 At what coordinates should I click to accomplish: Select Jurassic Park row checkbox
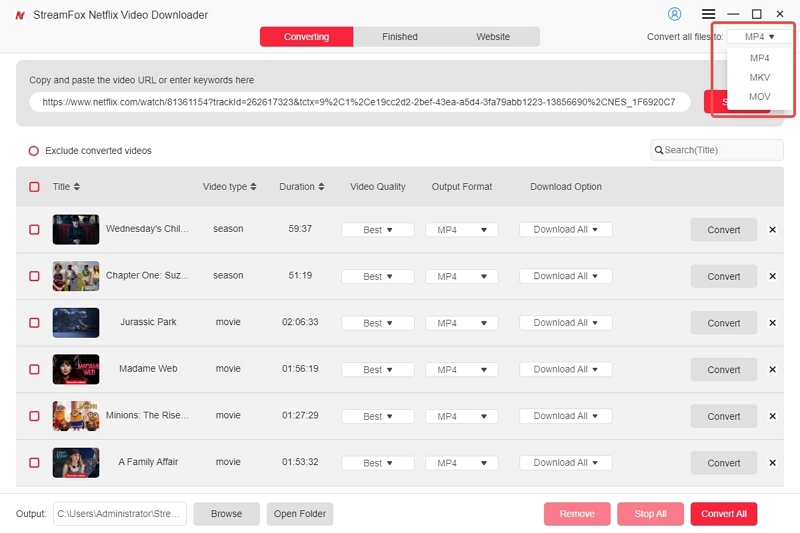tap(34, 323)
